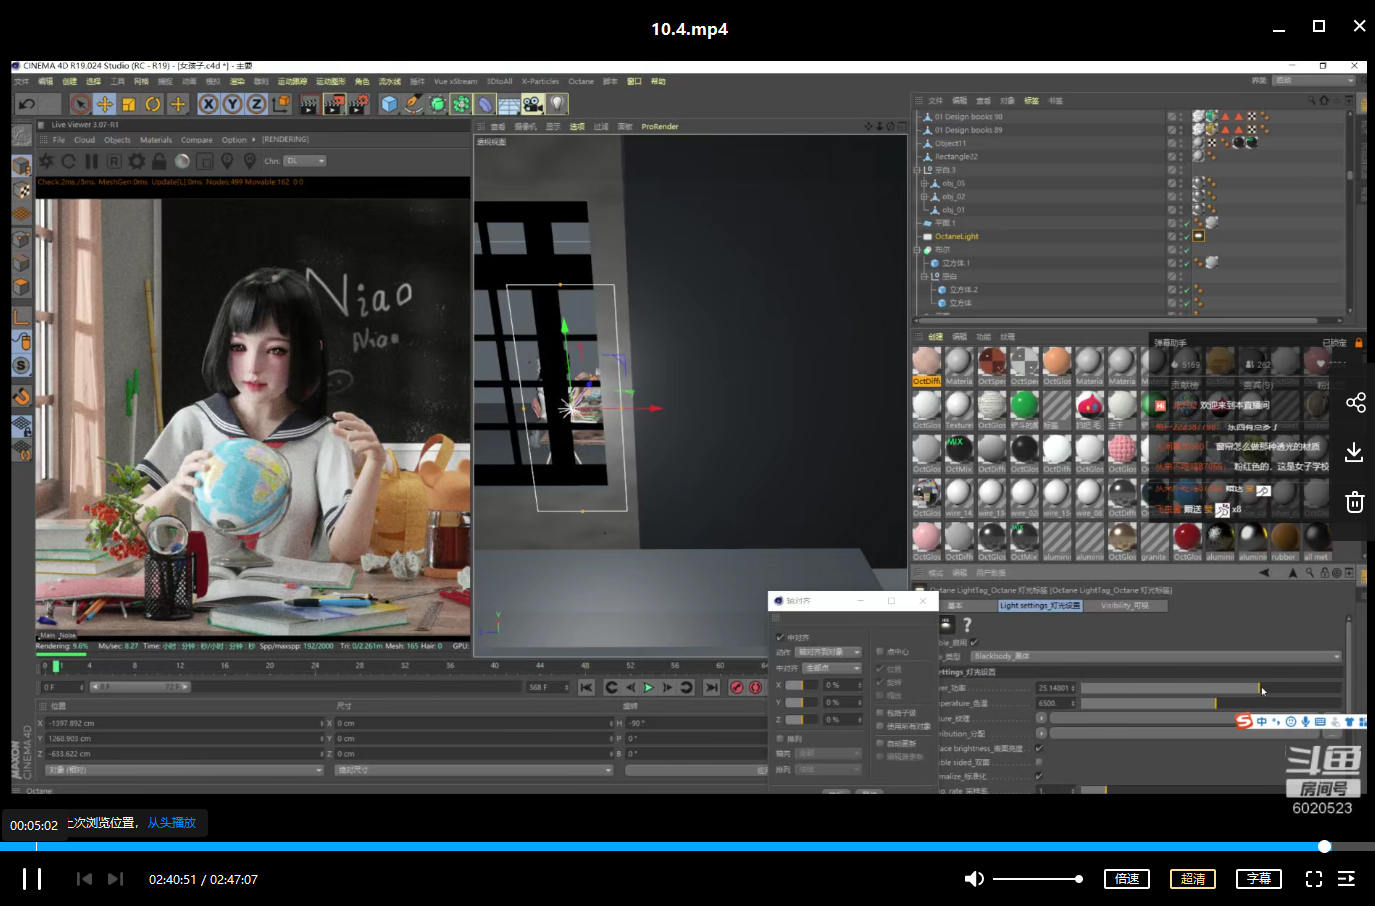1375x906 pixels.
Task: Pause the video playback
Action: click(32, 879)
